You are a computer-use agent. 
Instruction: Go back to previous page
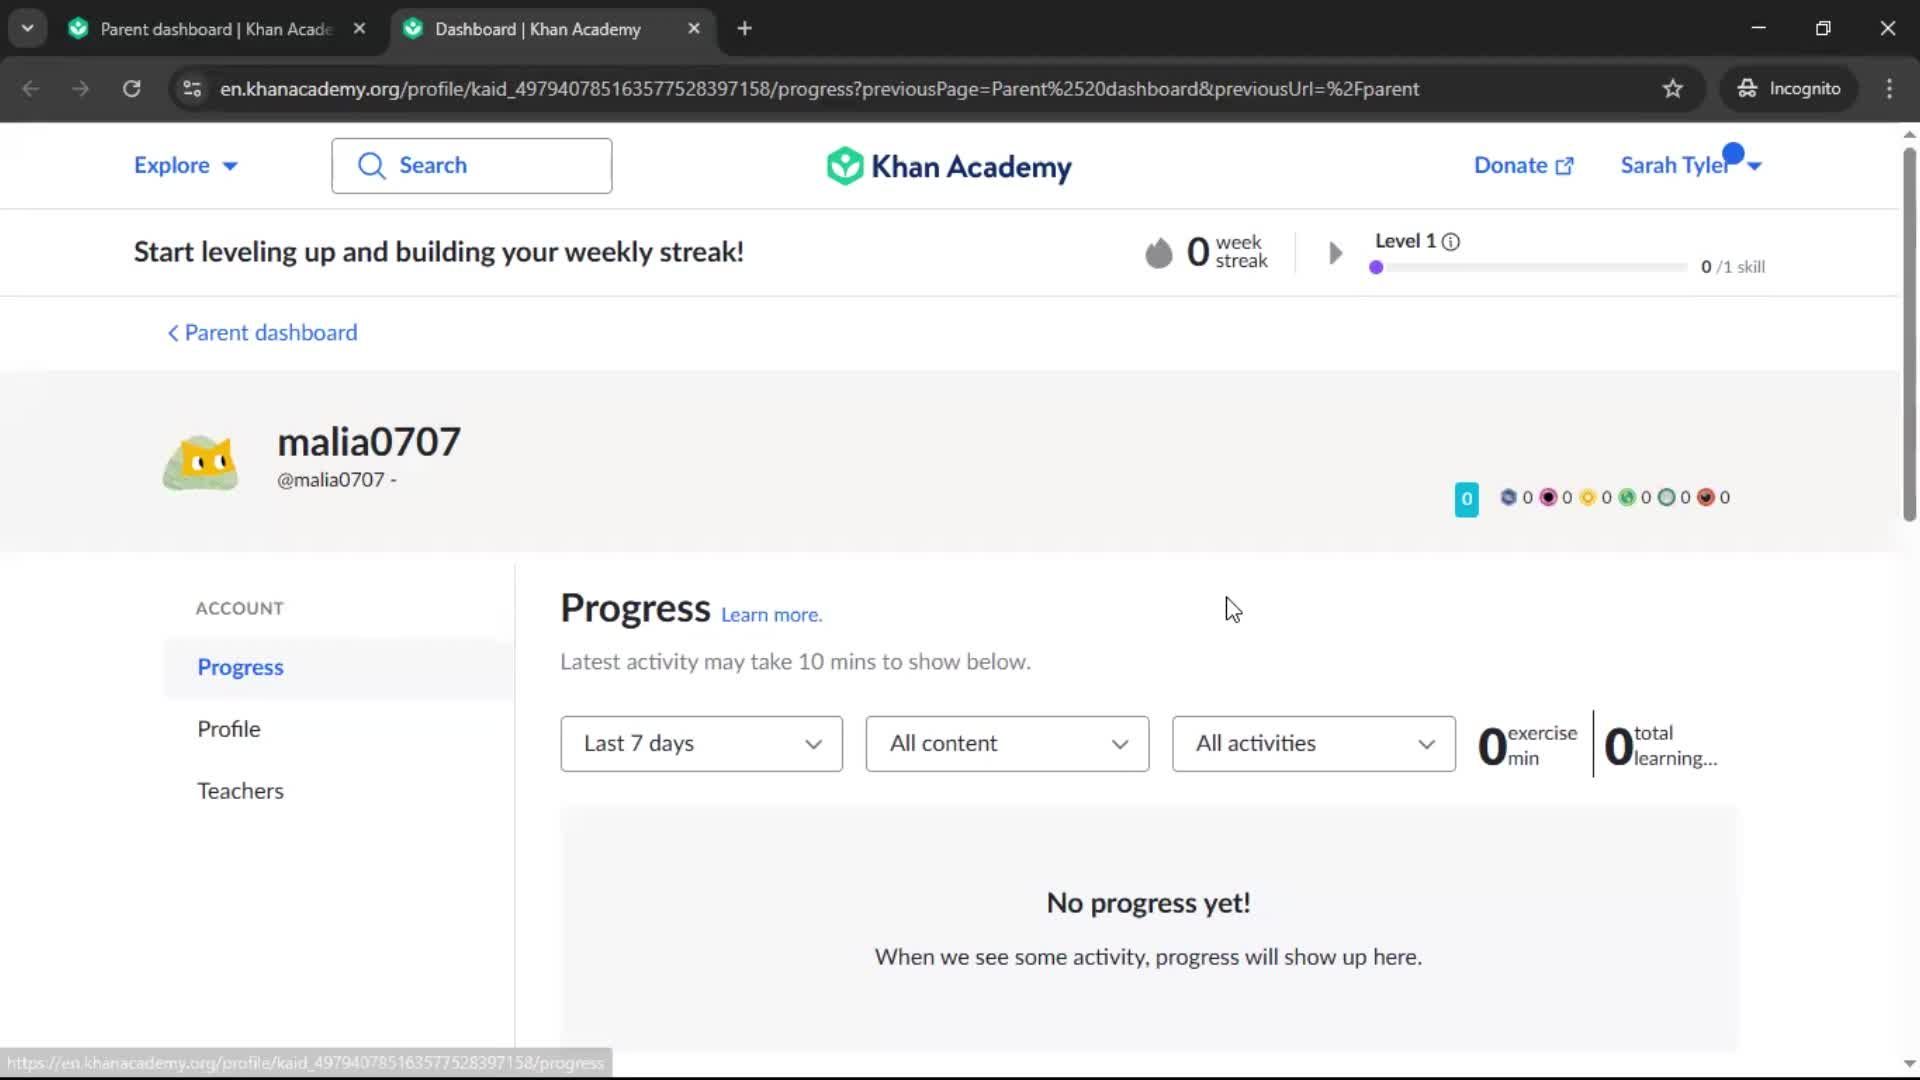tap(31, 89)
